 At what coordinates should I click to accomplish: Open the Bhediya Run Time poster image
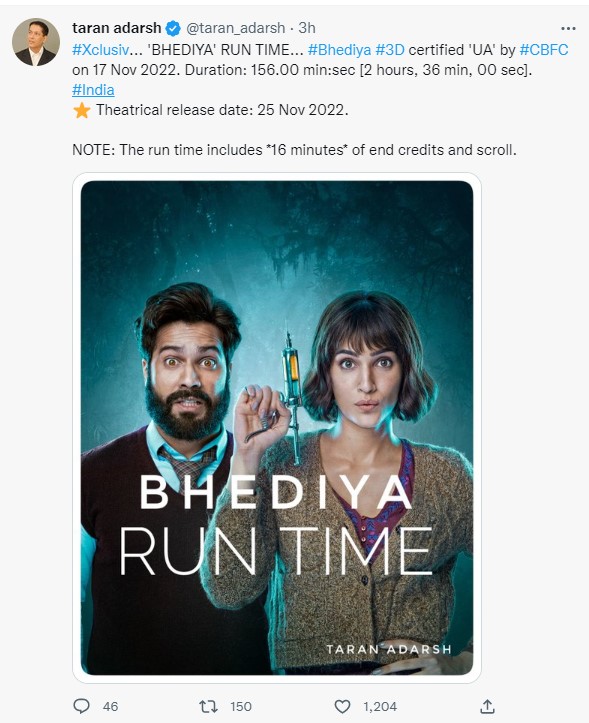click(277, 428)
